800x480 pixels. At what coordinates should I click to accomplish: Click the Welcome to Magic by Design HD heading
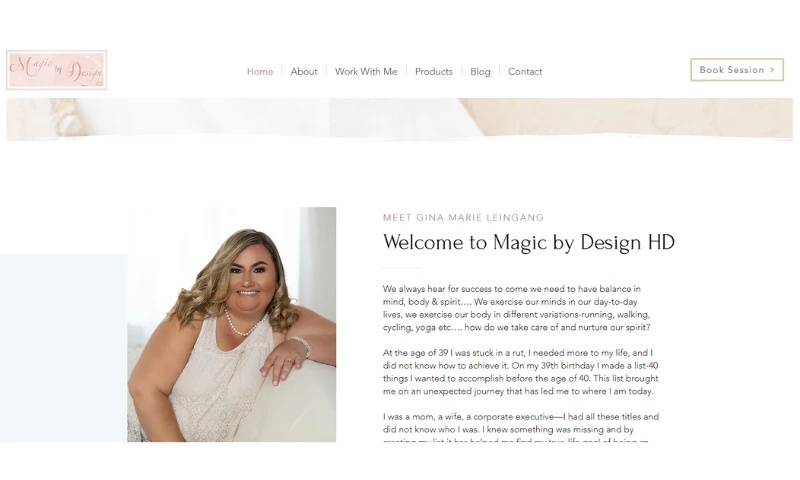(x=529, y=242)
